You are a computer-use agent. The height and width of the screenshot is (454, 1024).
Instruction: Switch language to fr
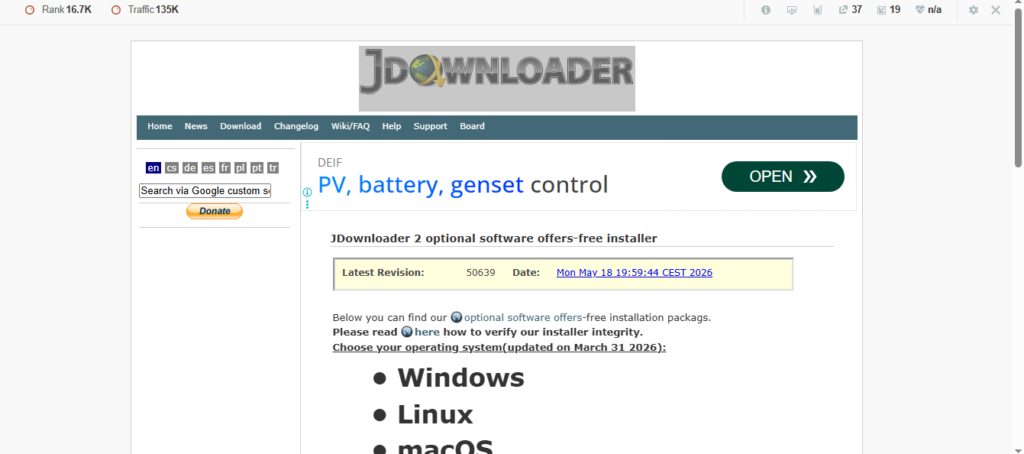[225, 168]
